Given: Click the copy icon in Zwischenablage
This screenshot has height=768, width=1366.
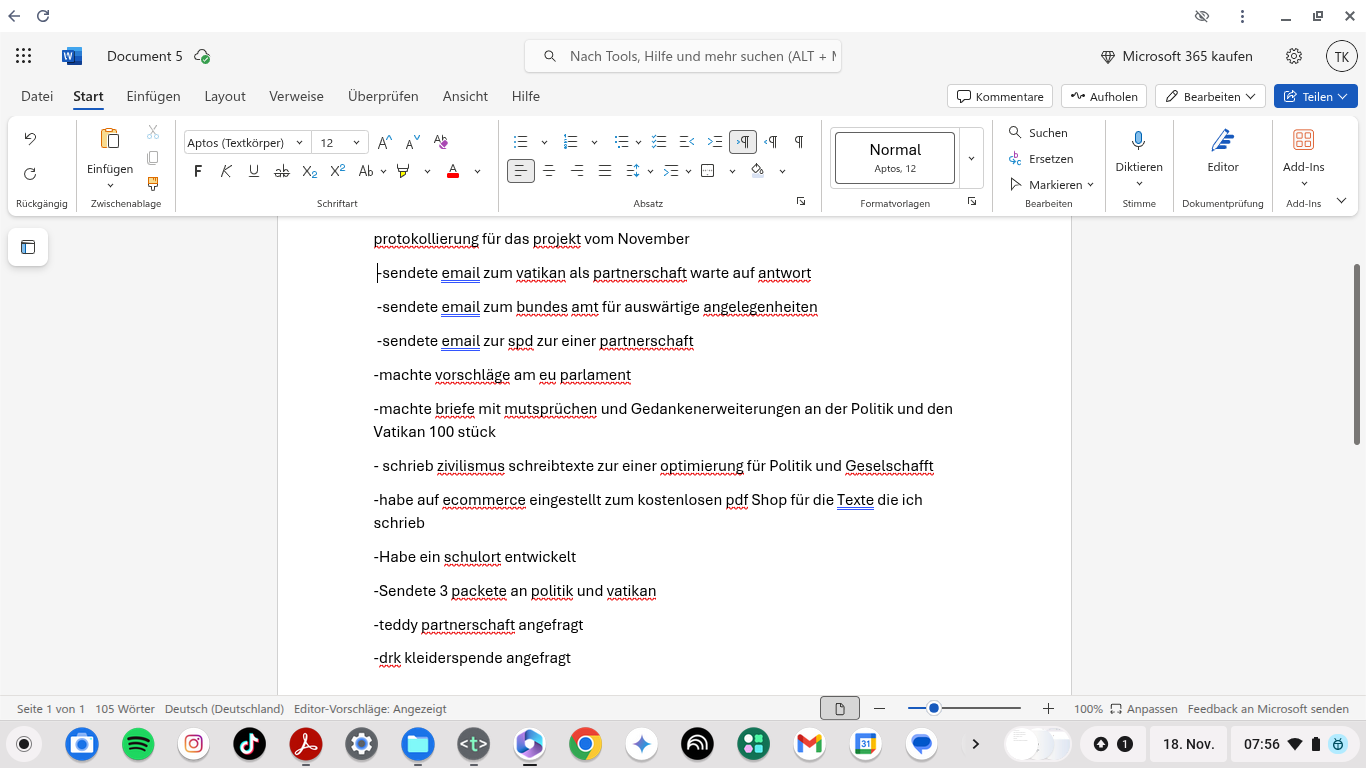Looking at the screenshot, I should coord(153,158).
